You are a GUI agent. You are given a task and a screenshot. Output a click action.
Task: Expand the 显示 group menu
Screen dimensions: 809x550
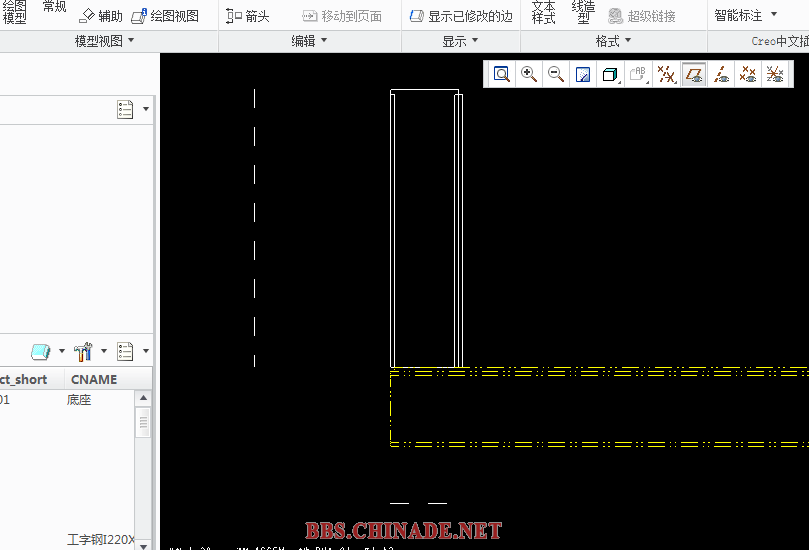(x=460, y=41)
